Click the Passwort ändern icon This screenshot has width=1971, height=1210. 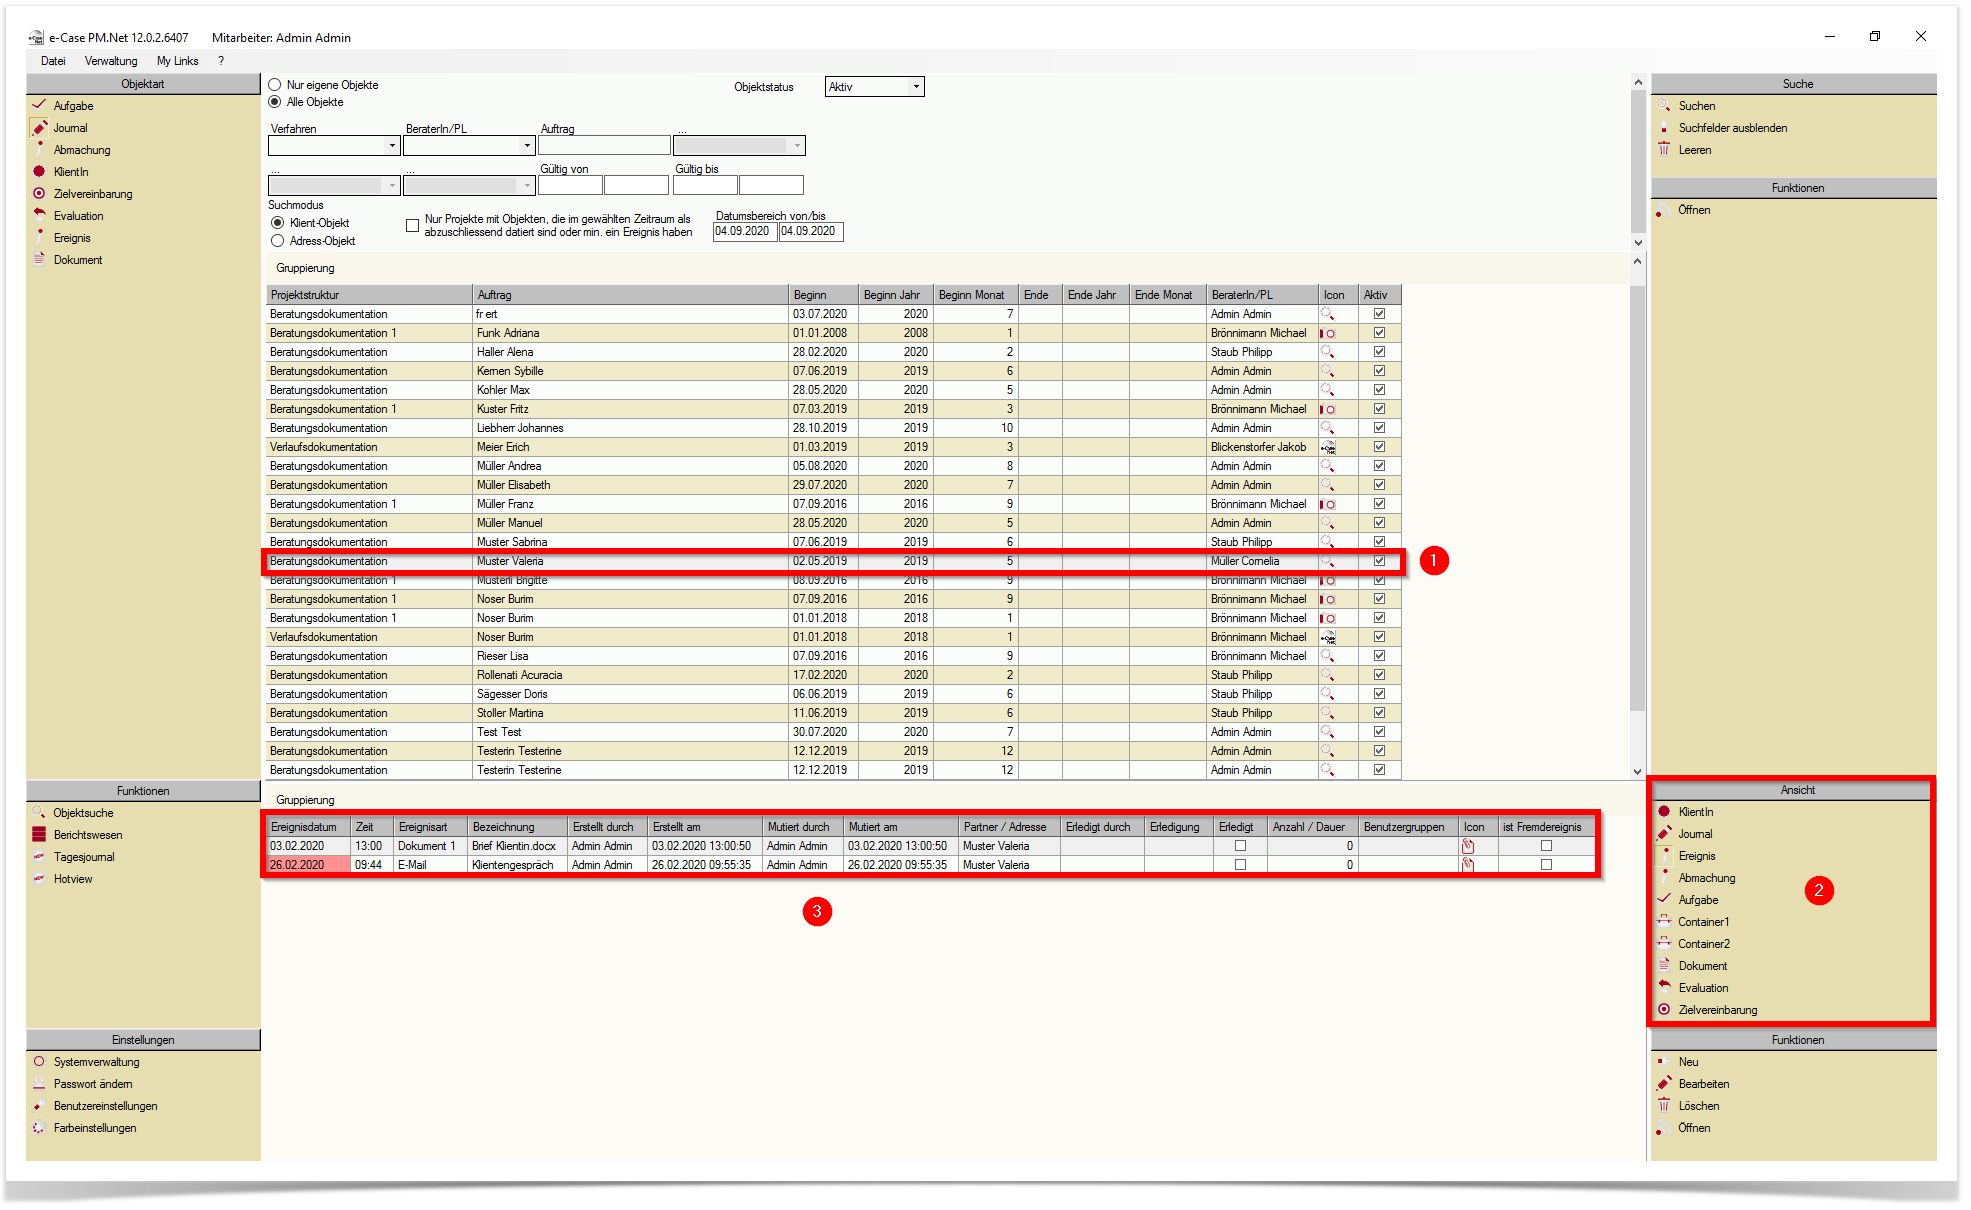(x=39, y=1083)
